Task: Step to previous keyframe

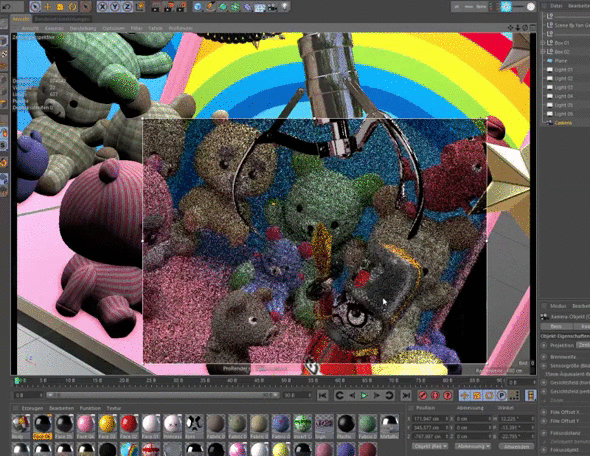Action: pos(339,395)
